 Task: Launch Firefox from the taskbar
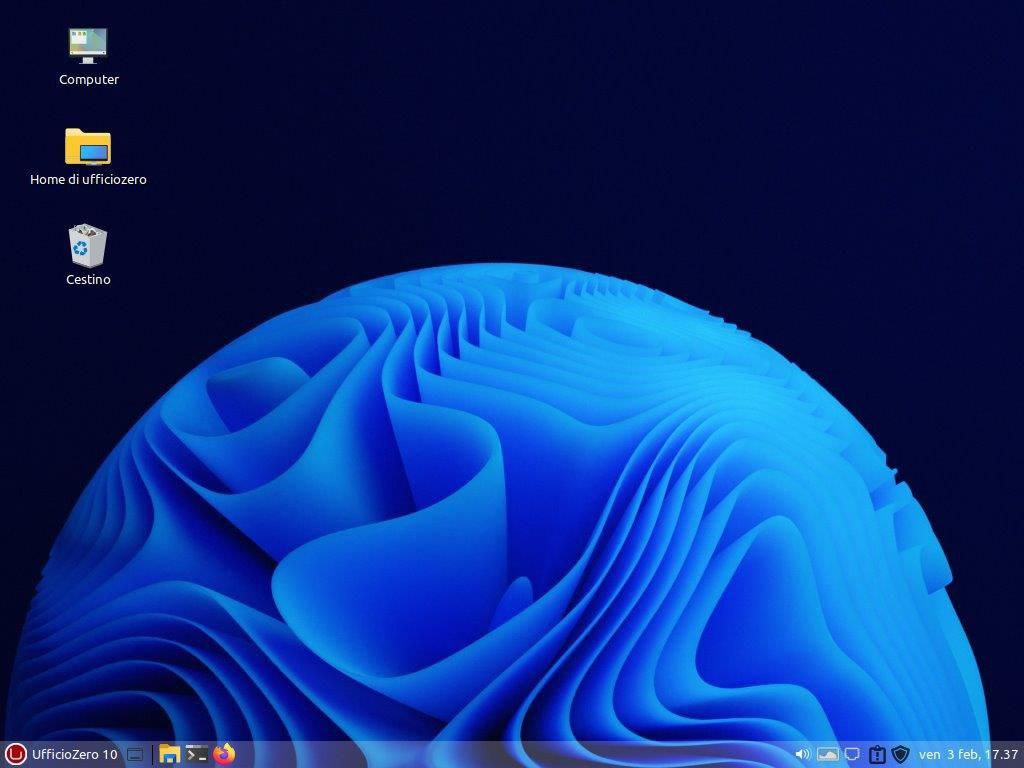click(224, 754)
